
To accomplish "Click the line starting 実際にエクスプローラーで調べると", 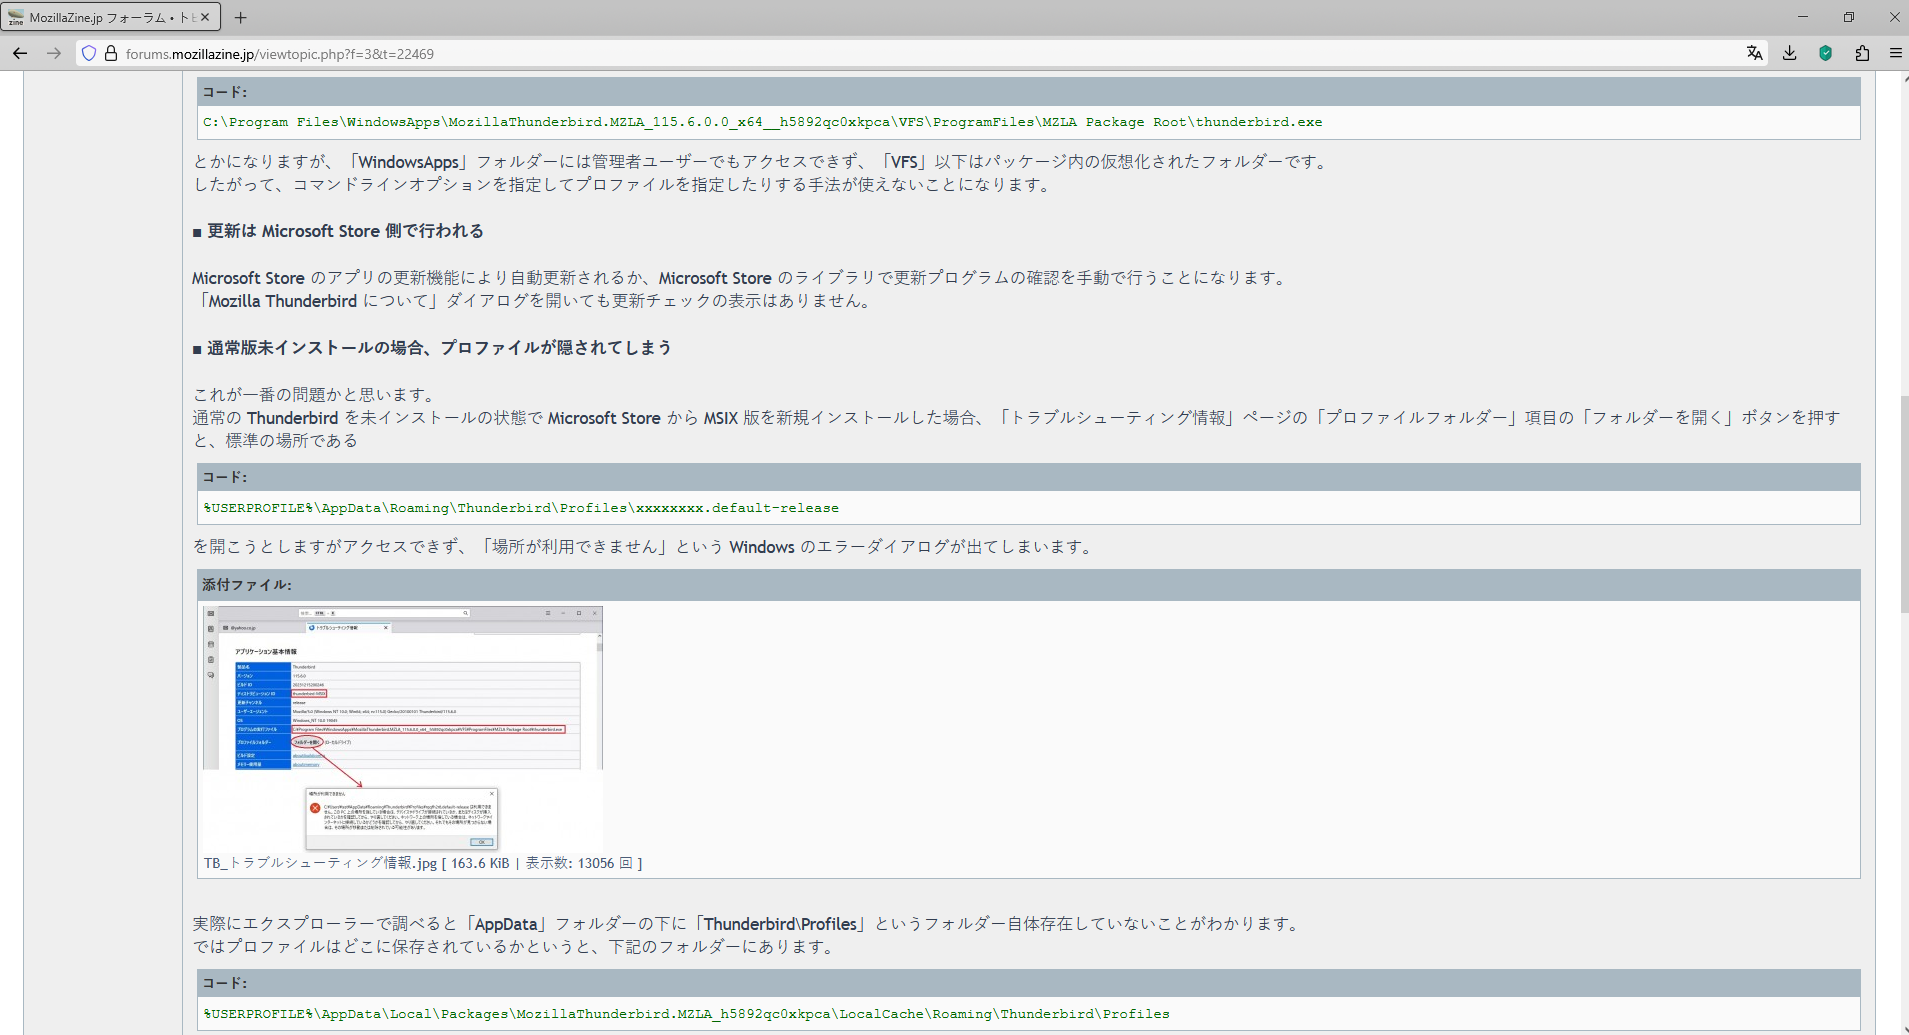I will (x=749, y=924).
